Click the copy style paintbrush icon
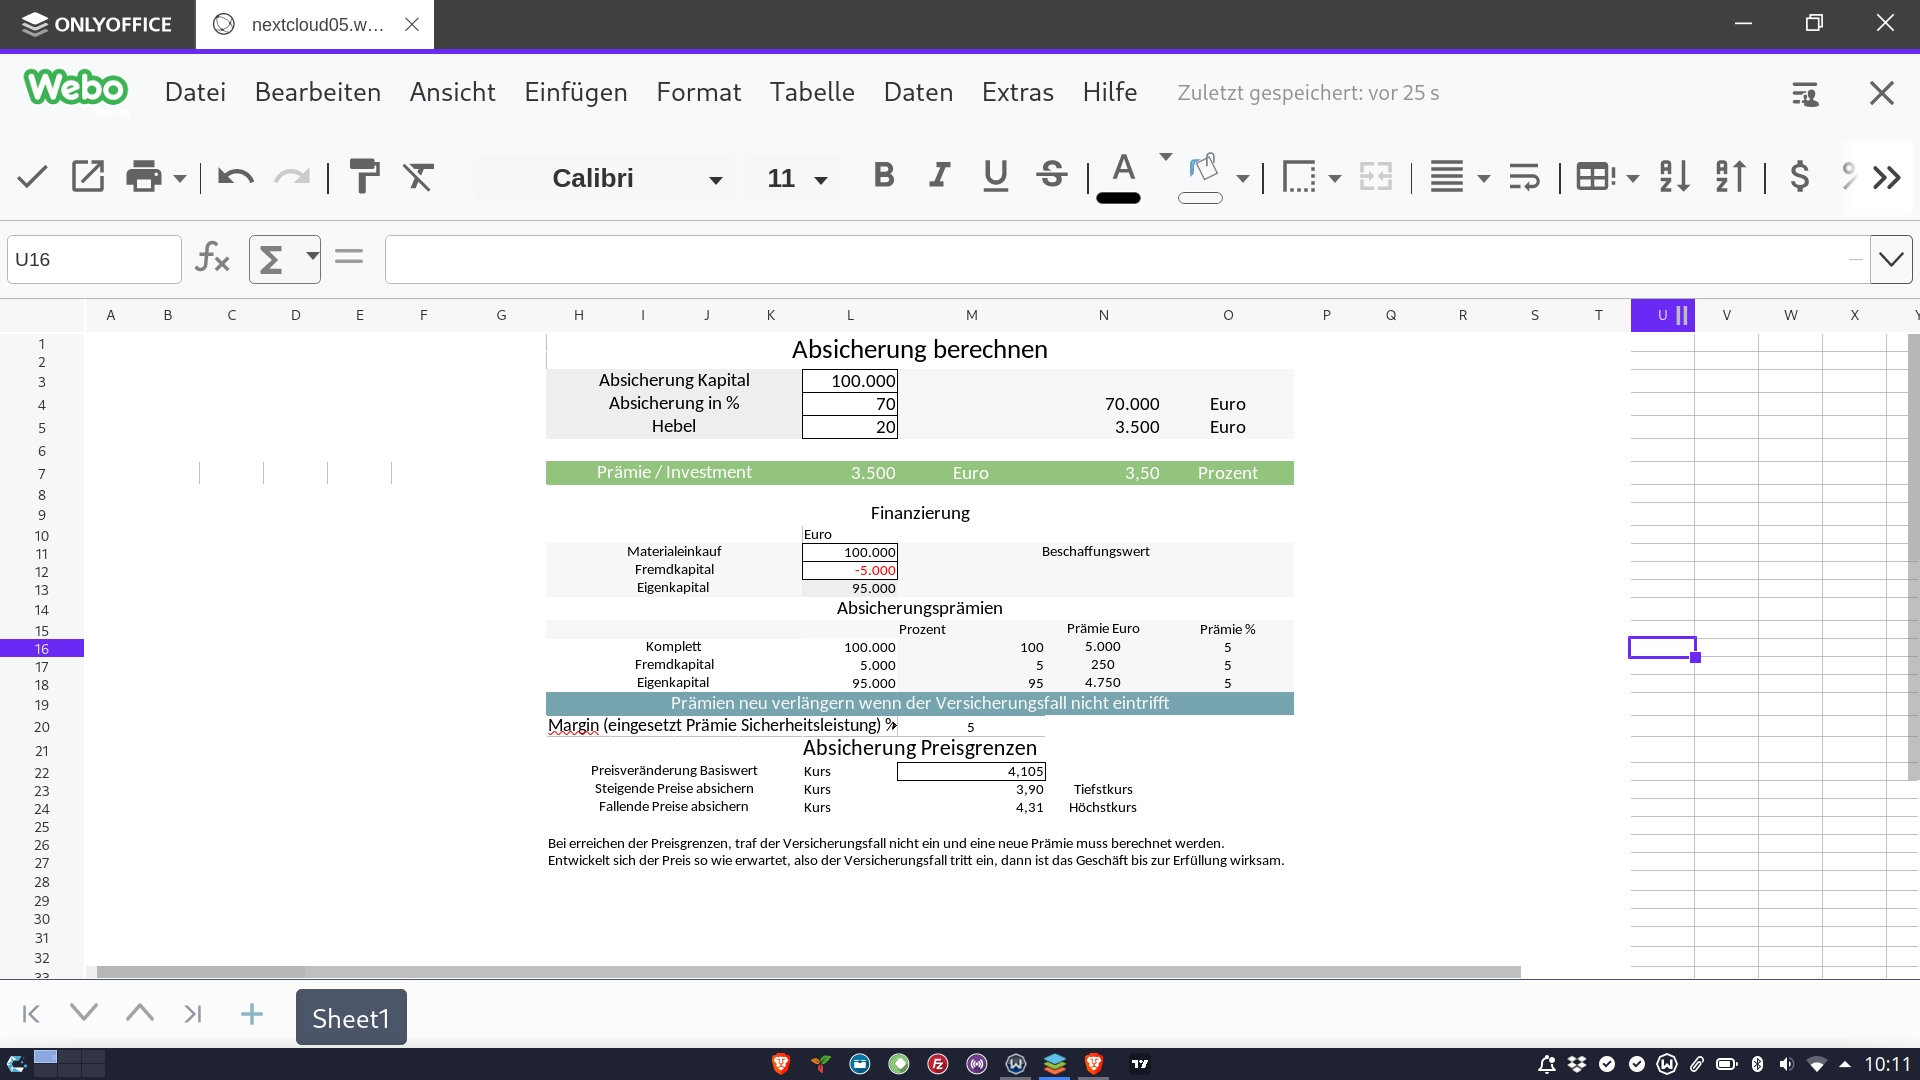This screenshot has width=1920, height=1080. tap(364, 177)
